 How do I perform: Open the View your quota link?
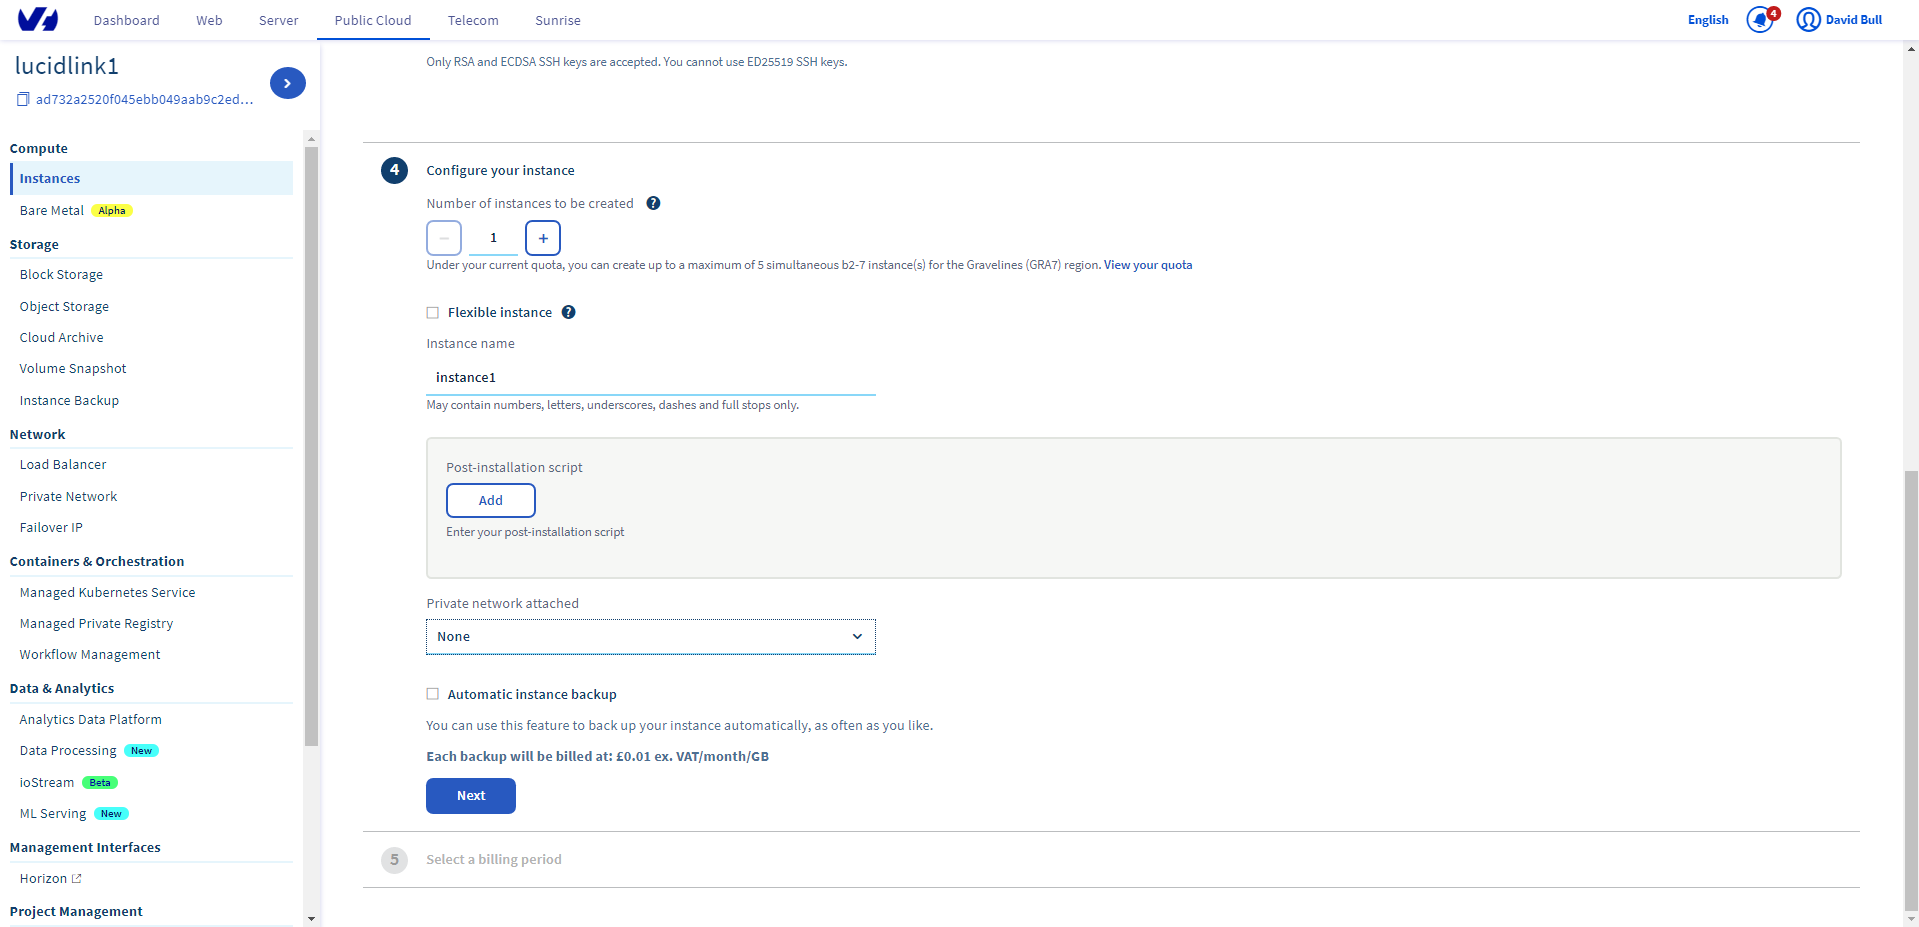1148,265
